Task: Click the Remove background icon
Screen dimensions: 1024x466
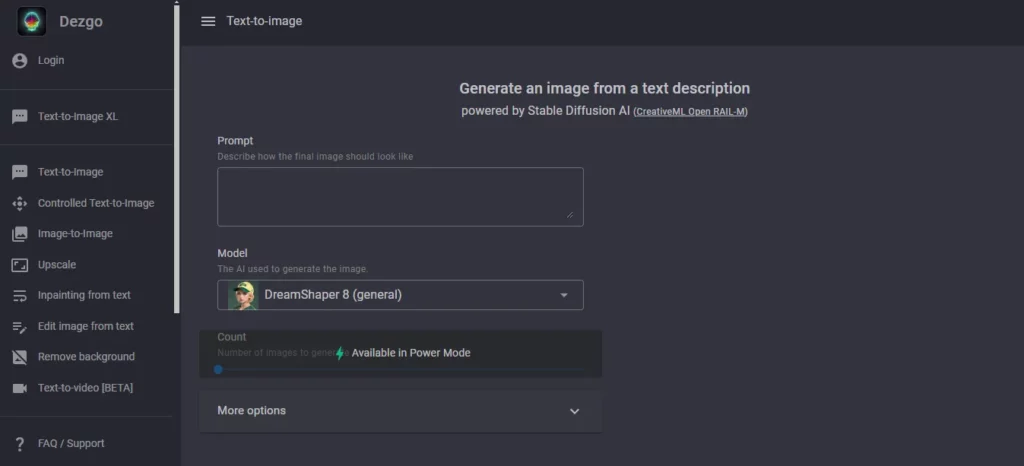Action: pos(20,357)
